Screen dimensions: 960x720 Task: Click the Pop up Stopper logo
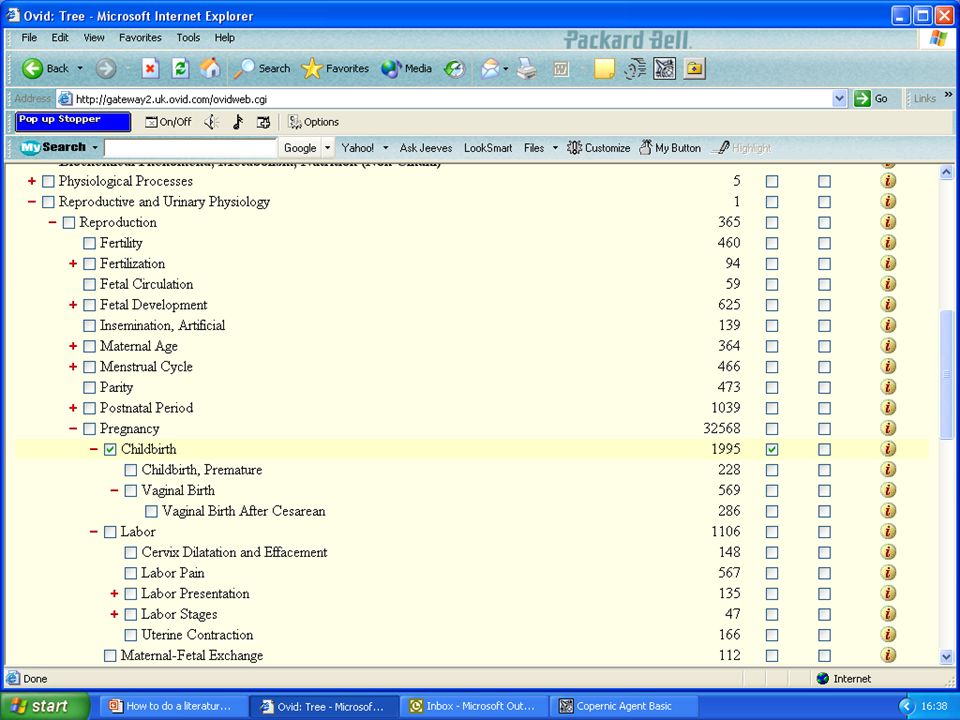click(73, 121)
